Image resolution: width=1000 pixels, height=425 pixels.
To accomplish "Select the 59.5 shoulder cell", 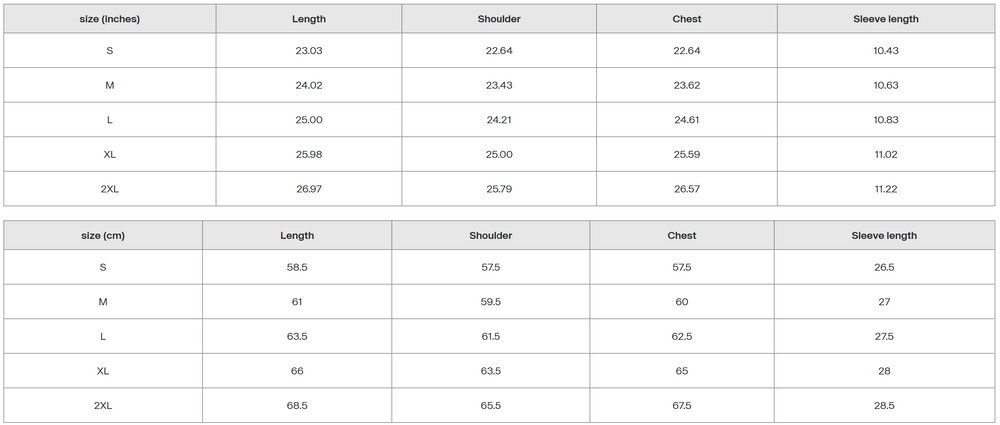I will pos(490,302).
